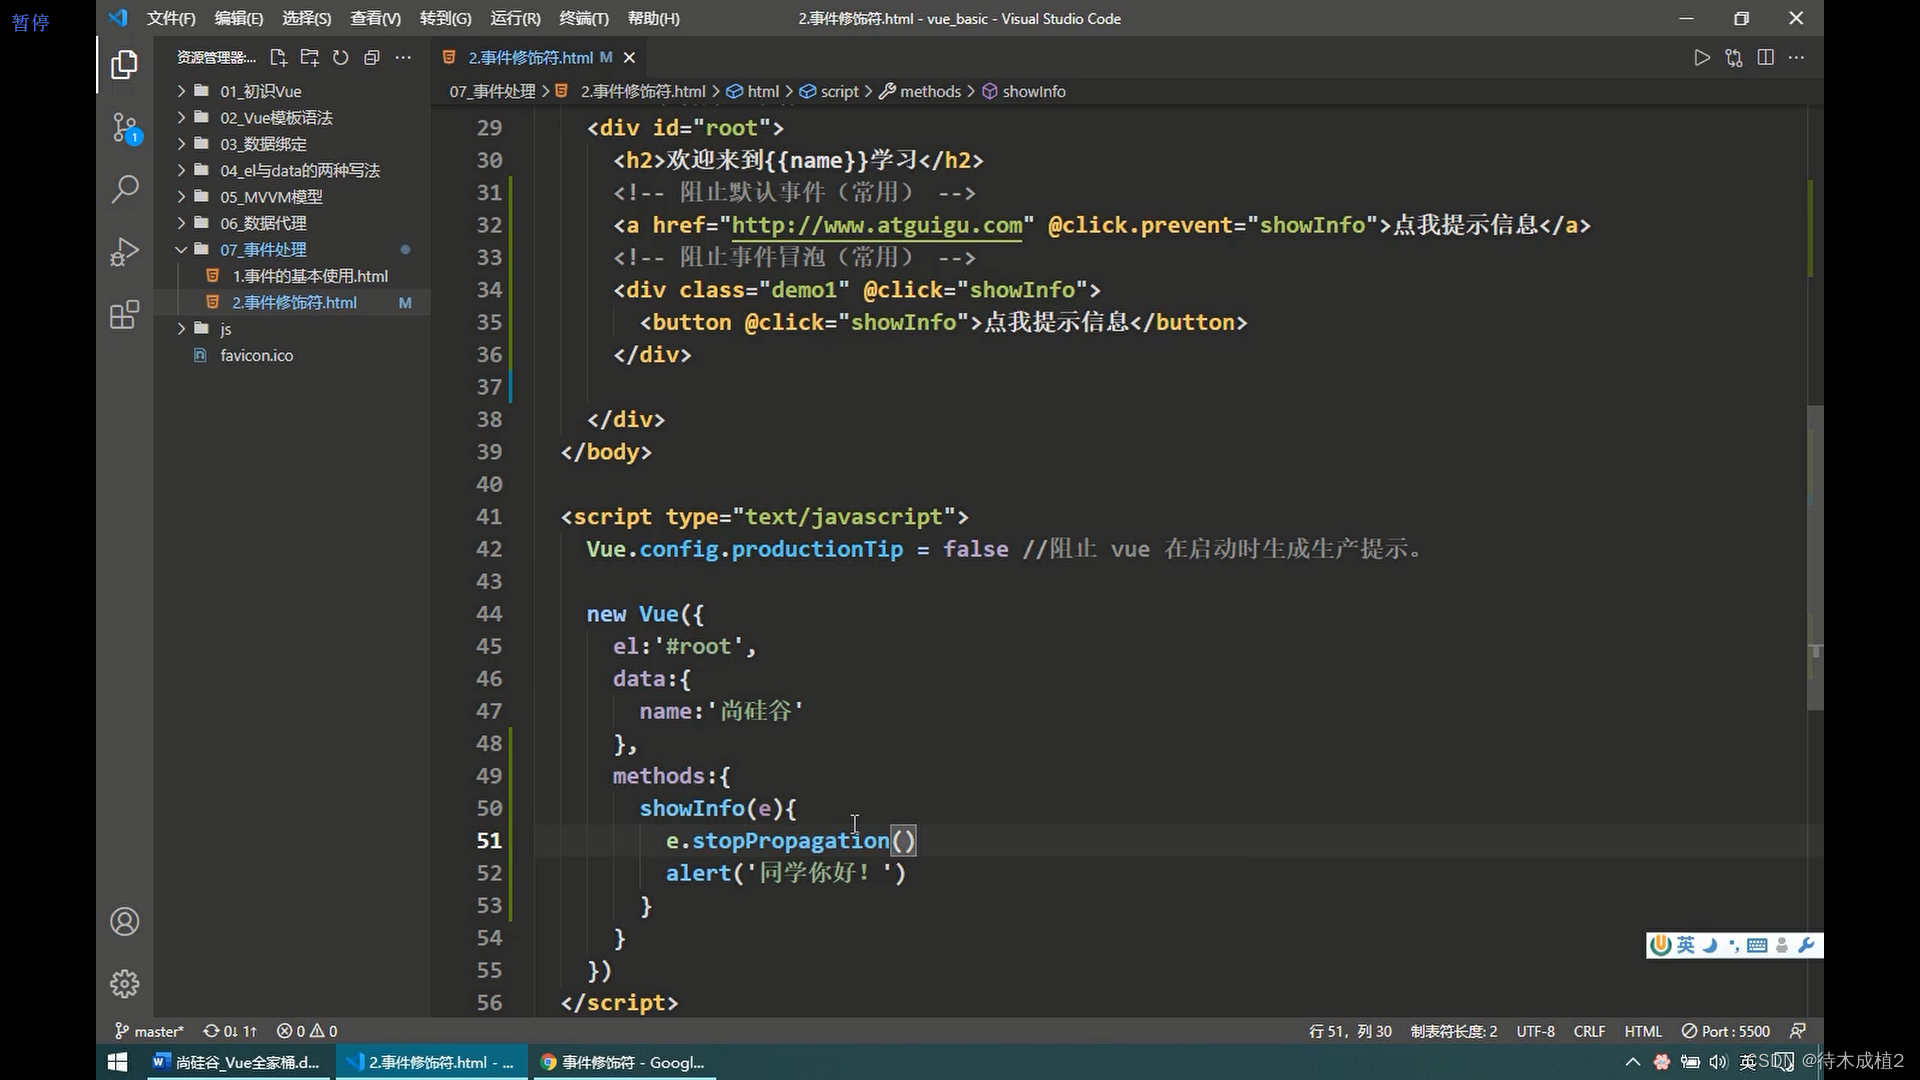Click the Port: 5500 Live Server indicator
Viewport: 1920px width, 1080px height.
coord(1726,1031)
